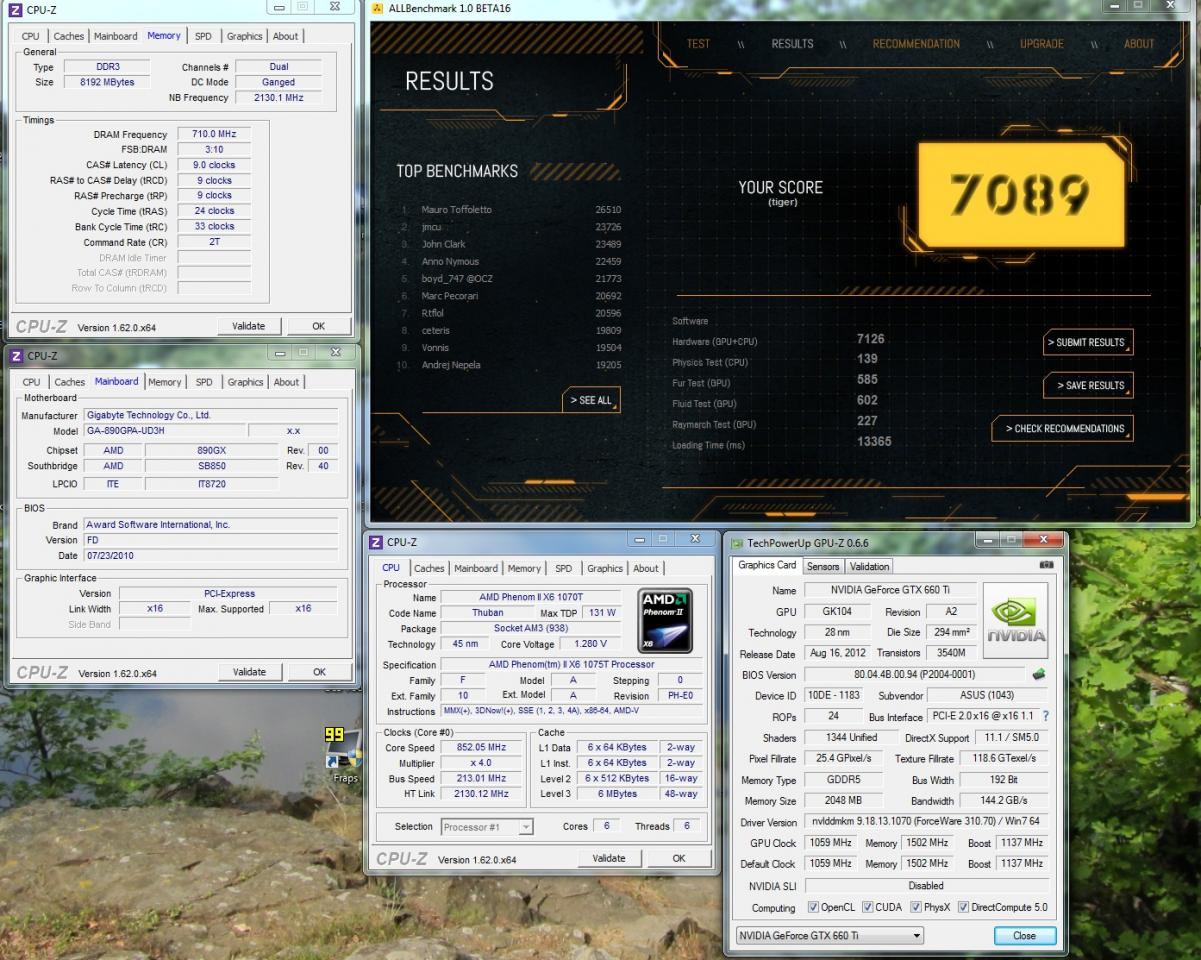Screen dimensions: 1201x960
Task: Switch to Validation tab in GPU-Z
Action: 869,566
